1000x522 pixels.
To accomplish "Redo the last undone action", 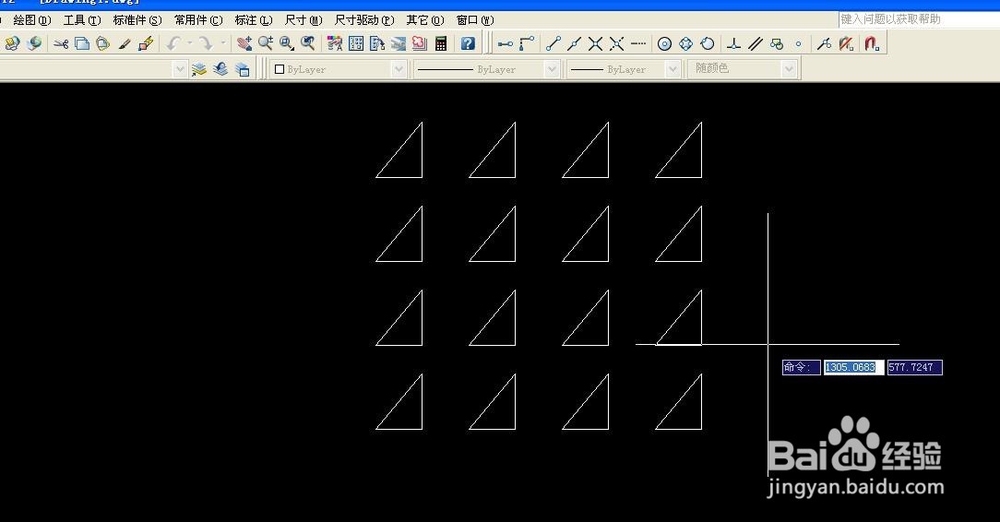I will [205, 43].
